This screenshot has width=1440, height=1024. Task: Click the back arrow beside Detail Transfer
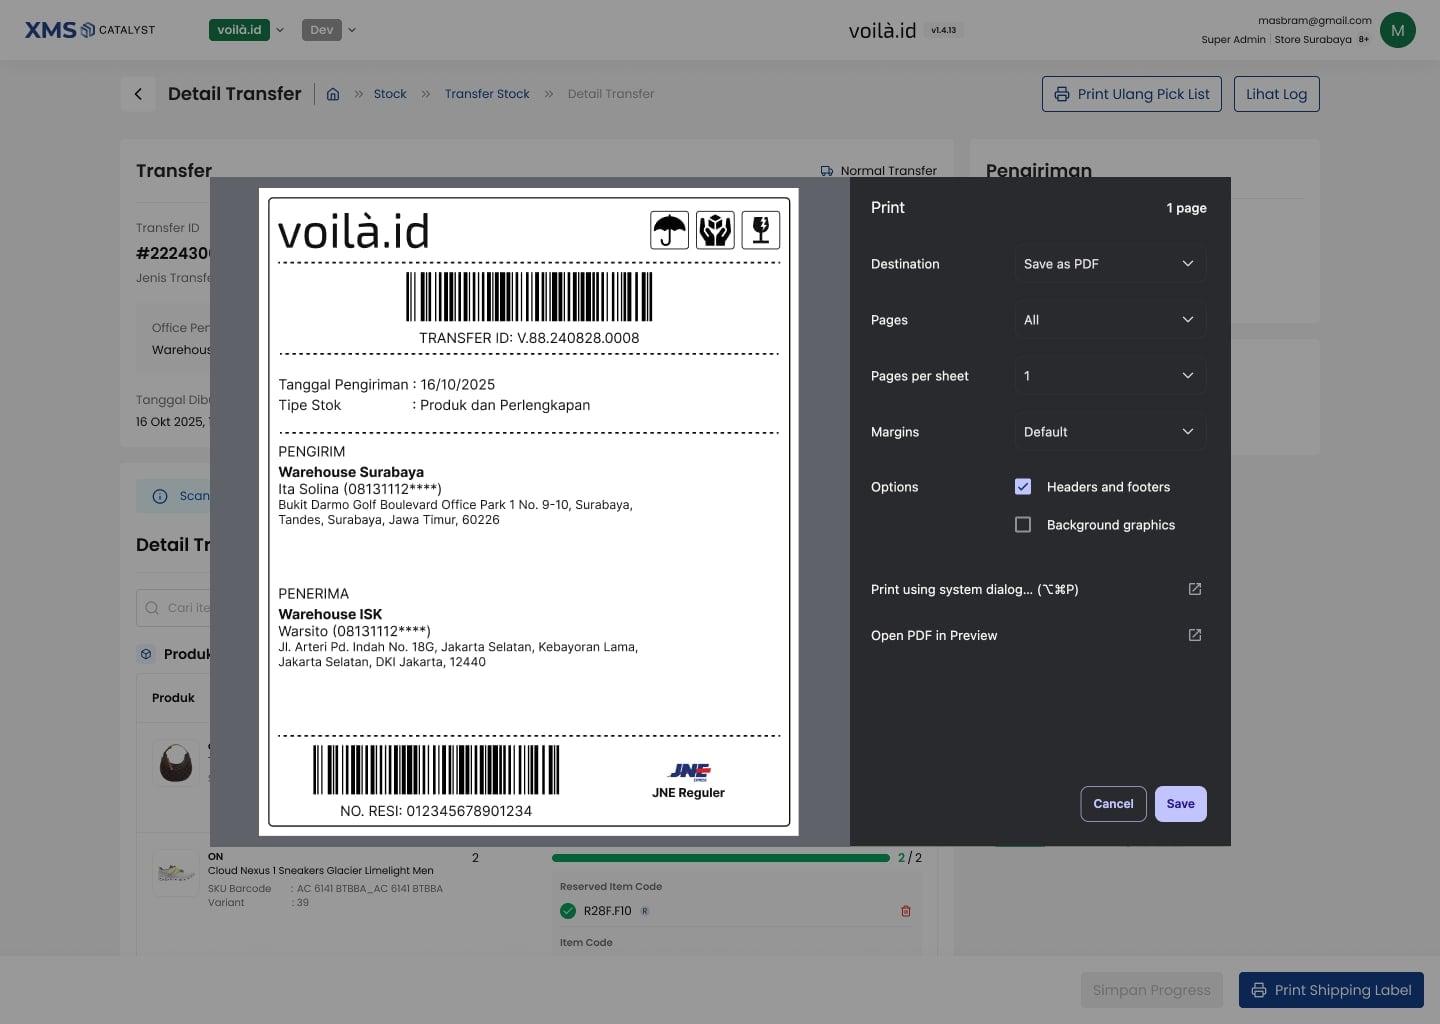[138, 94]
